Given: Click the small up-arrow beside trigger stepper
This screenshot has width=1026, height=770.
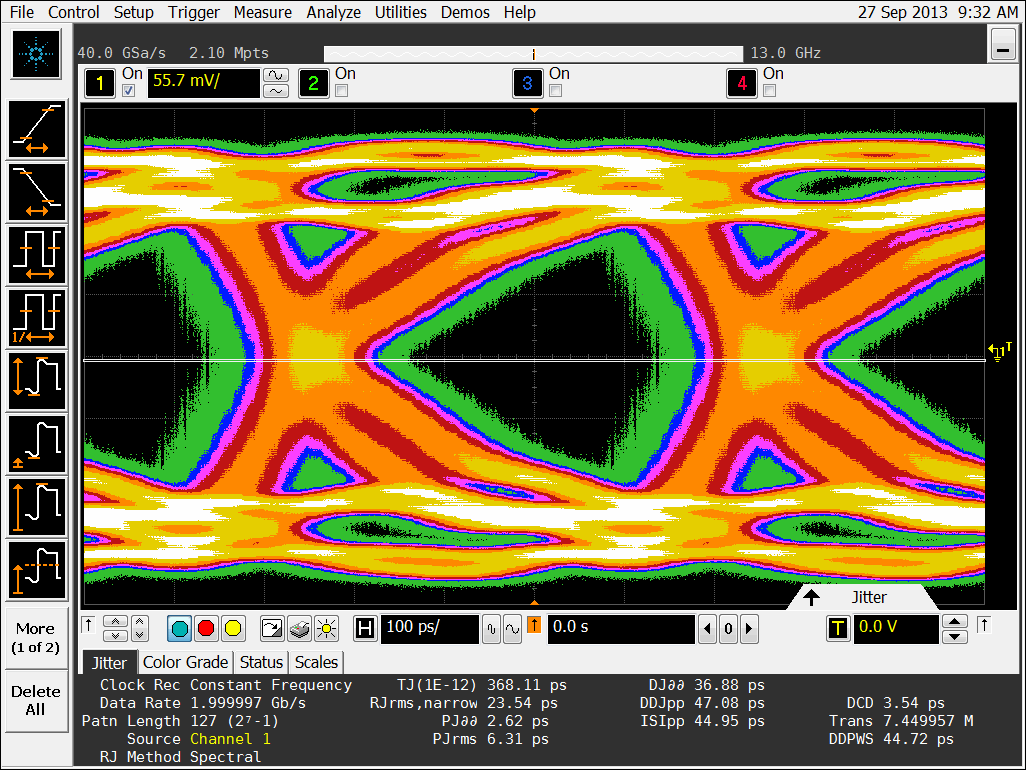Looking at the screenshot, I should coord(983,625).
